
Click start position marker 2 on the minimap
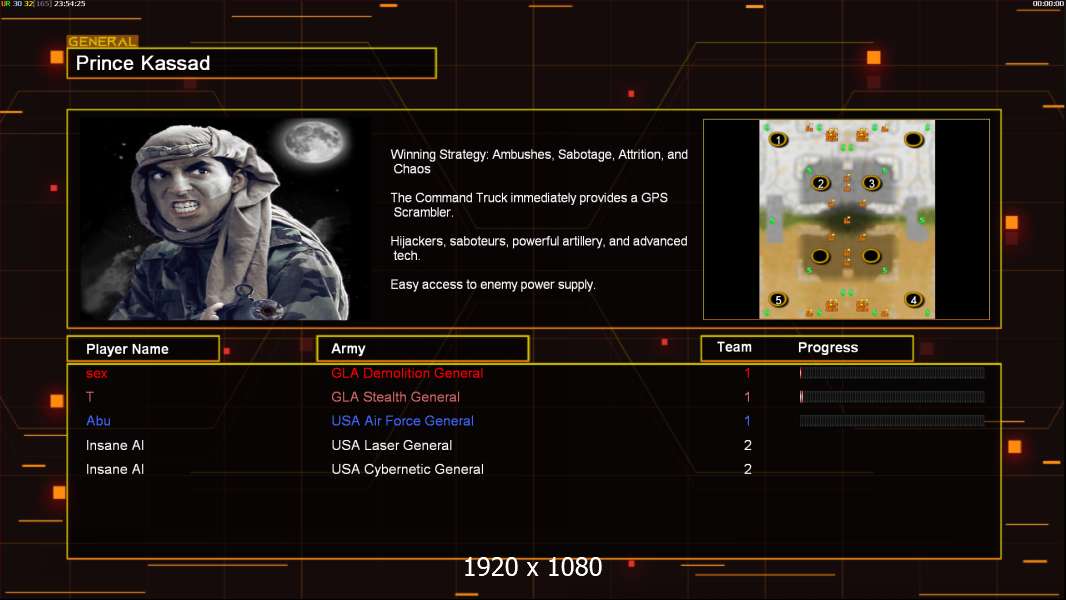point(821,183)
